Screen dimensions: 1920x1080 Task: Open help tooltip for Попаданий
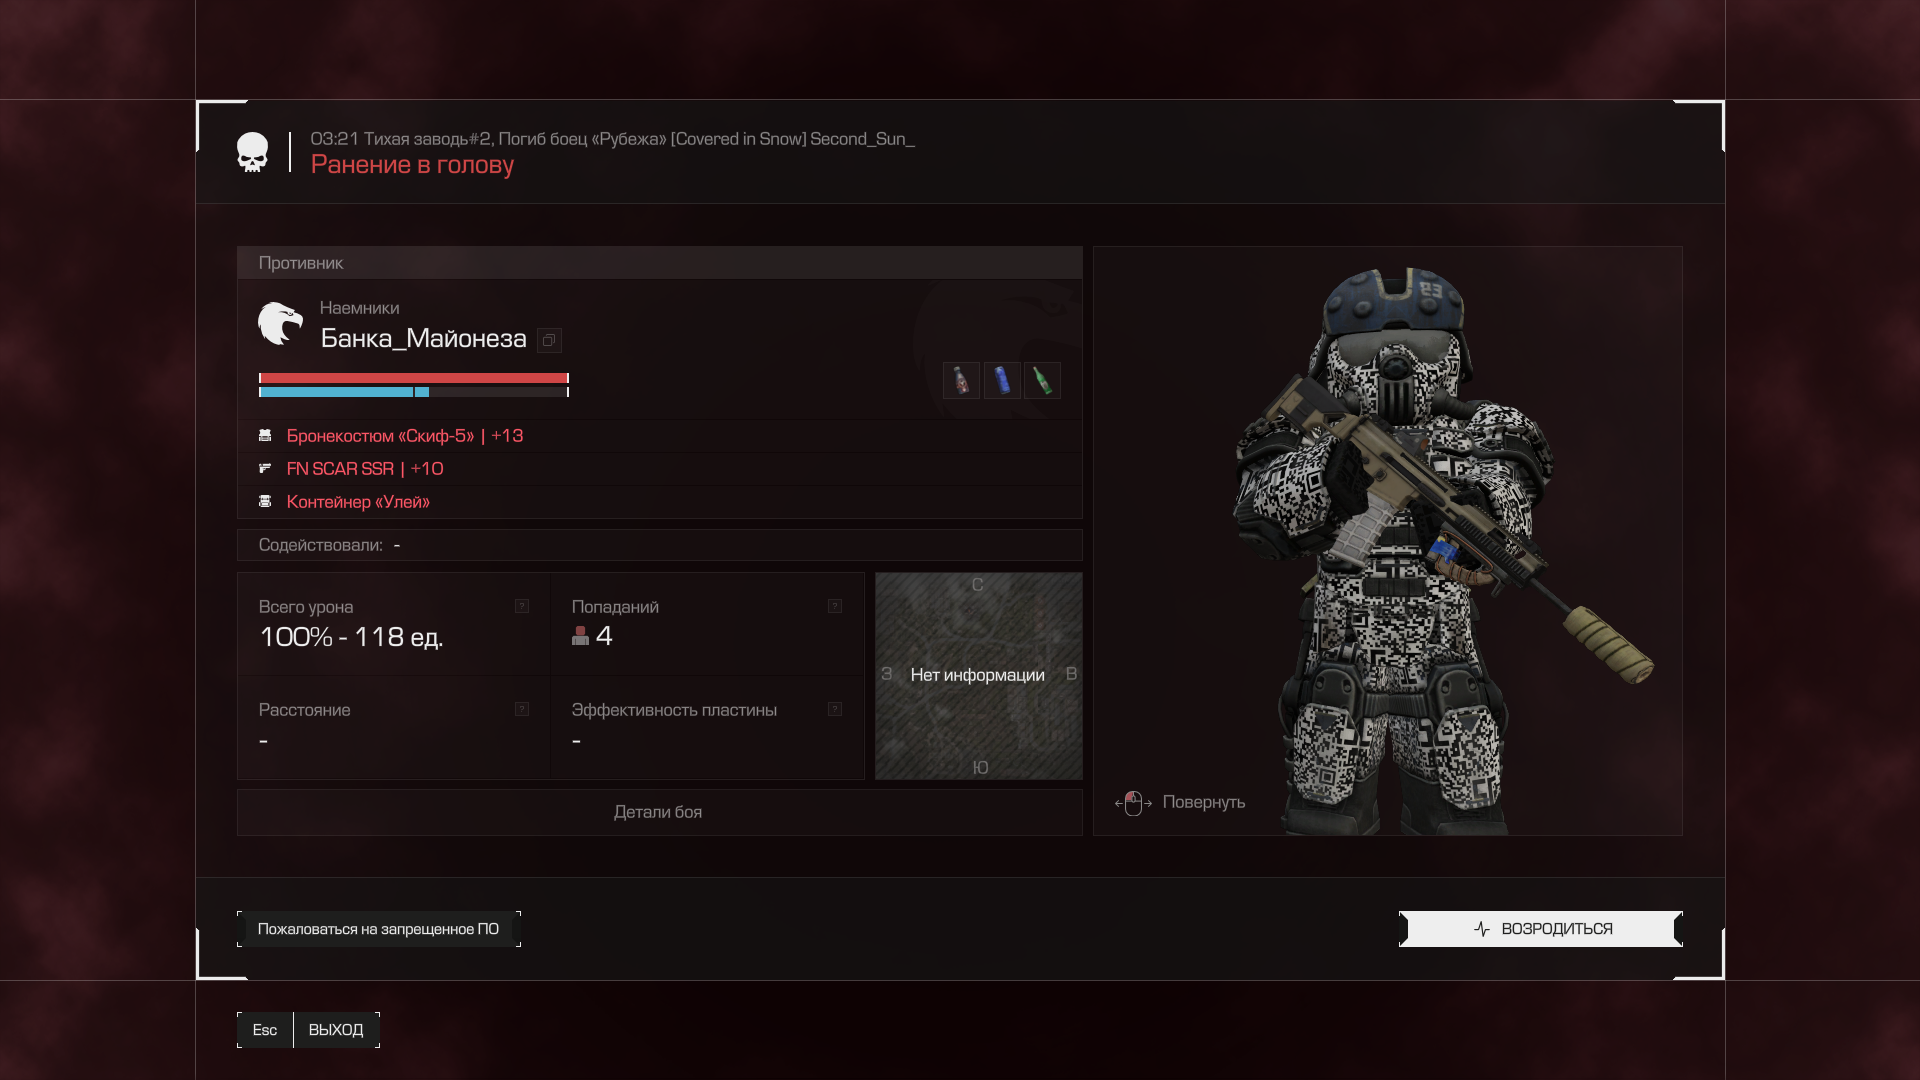click(835, 606)
